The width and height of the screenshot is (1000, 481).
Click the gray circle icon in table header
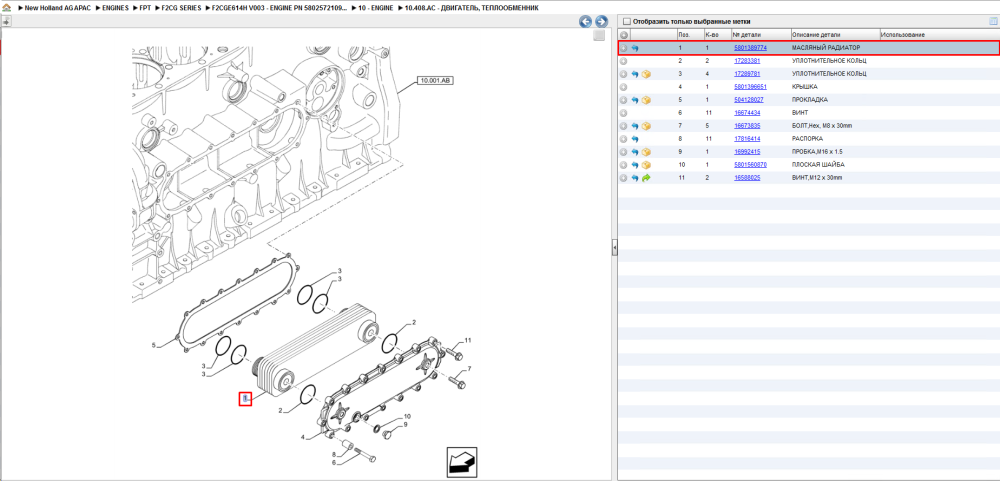pos(624,34)
